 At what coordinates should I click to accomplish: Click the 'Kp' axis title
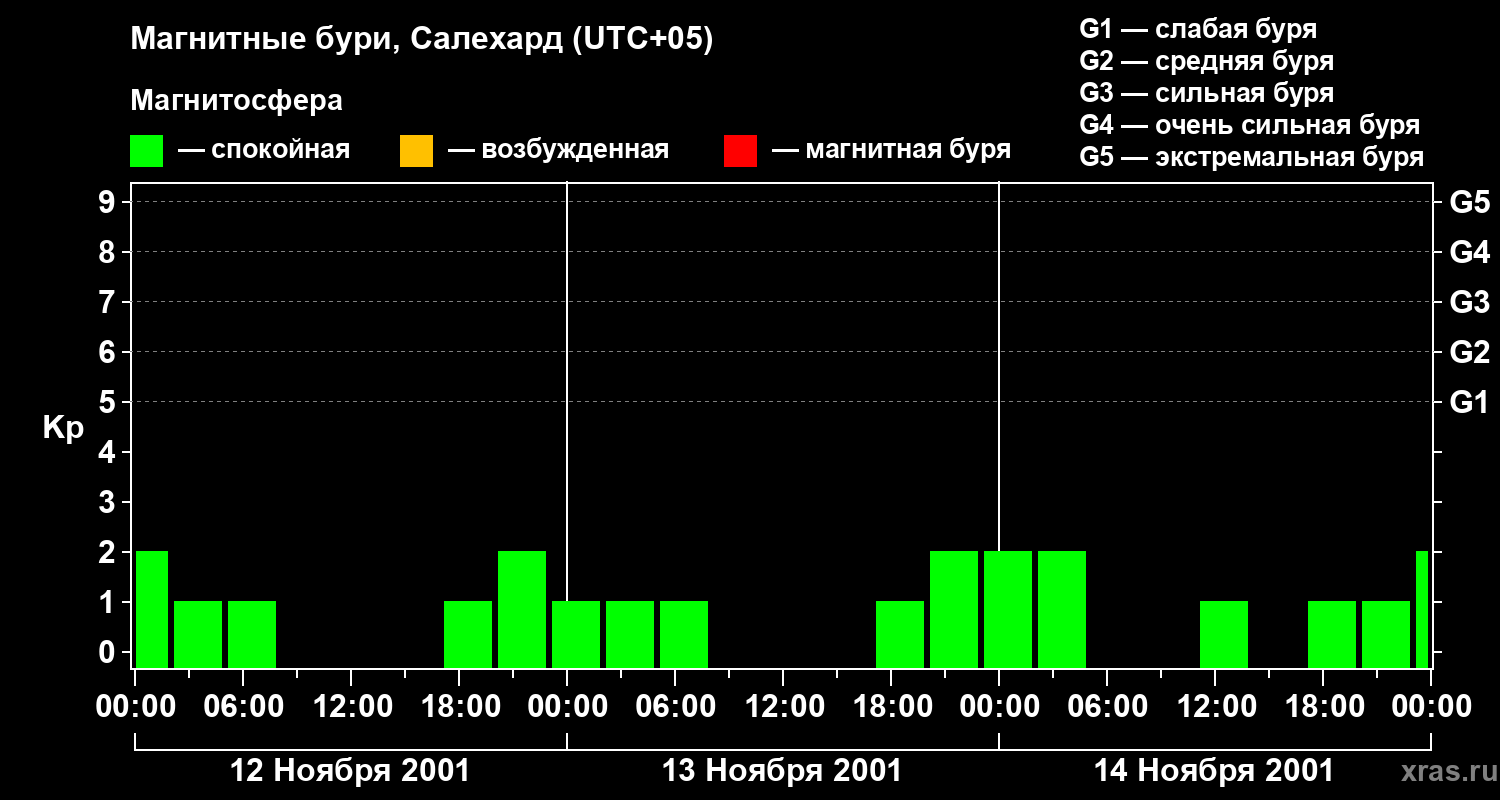click(x=64, y=428)
